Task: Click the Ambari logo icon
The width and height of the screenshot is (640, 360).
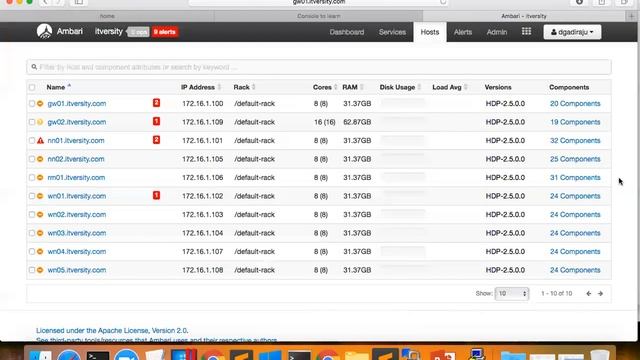Action: click(x=44, y=31)
